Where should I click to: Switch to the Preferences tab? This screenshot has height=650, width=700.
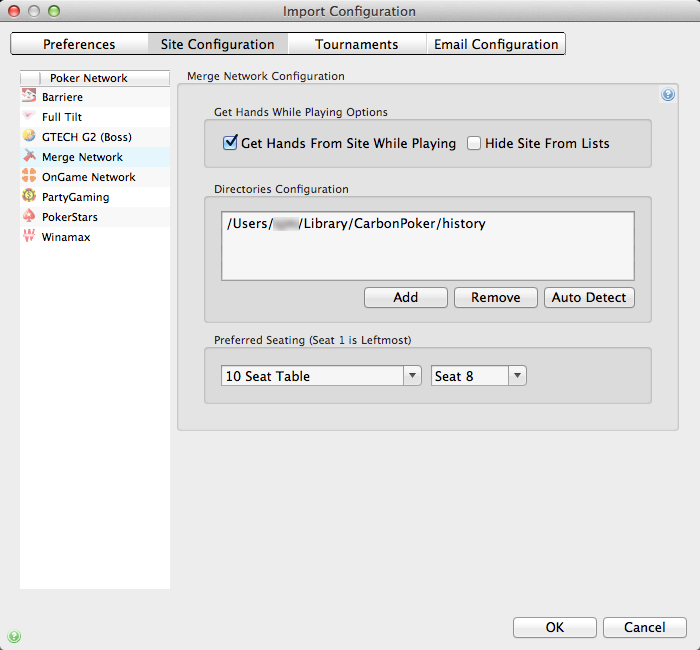point(79,44)
